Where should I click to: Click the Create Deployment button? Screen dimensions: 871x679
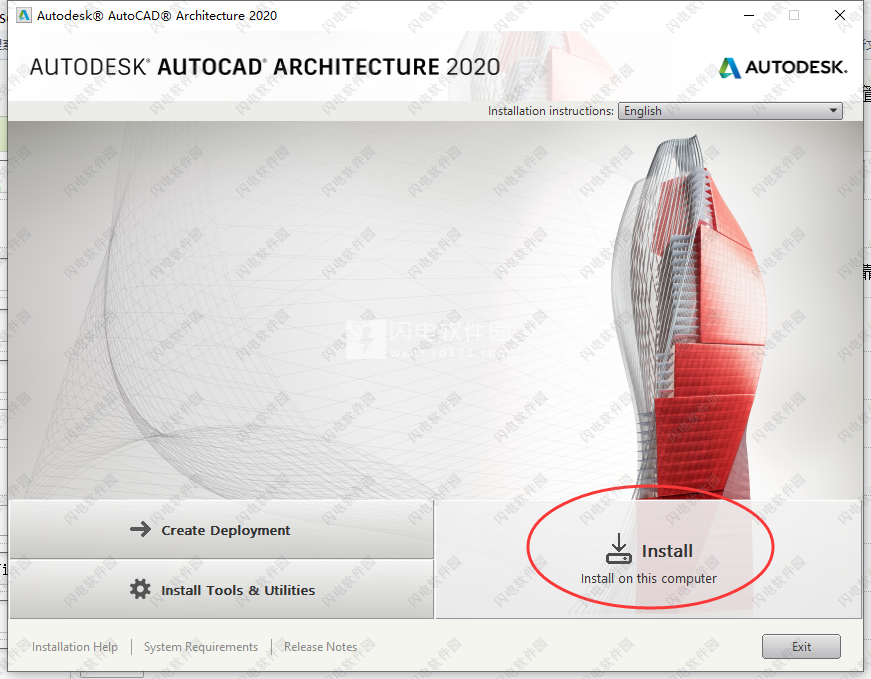tap(222, 530)
